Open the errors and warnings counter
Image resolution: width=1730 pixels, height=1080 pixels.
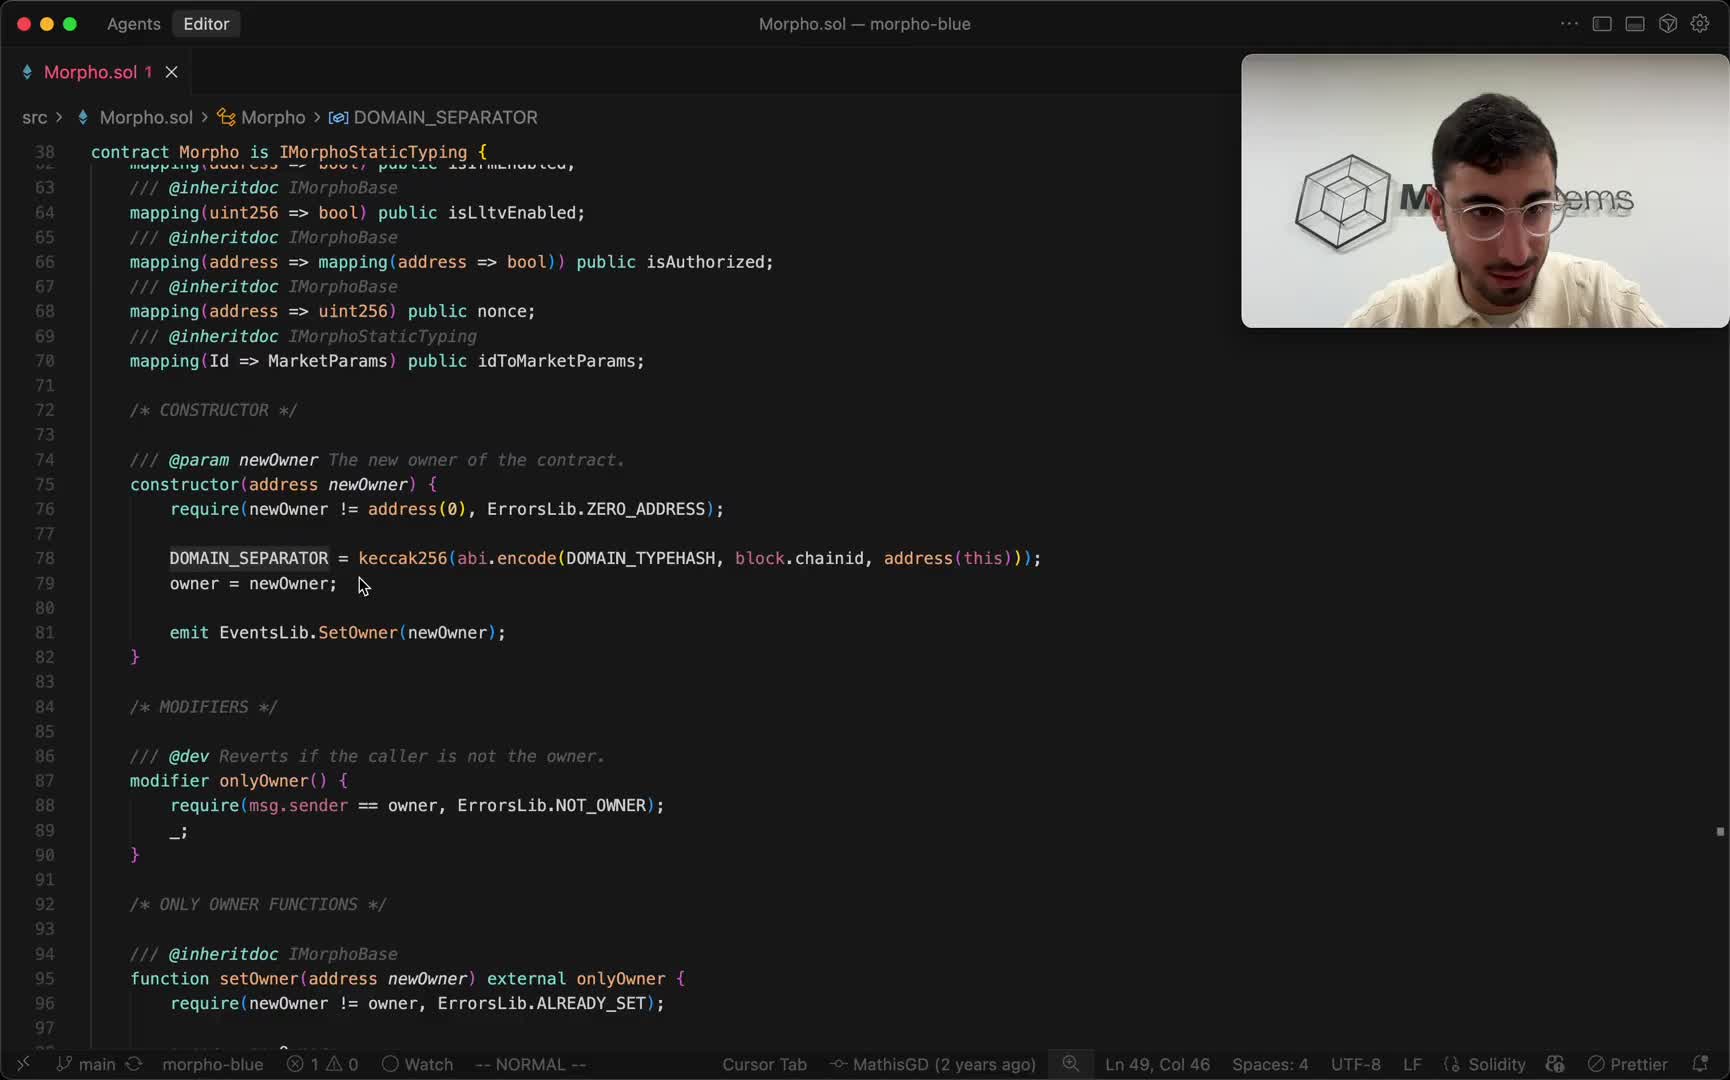pos(322,1064)
